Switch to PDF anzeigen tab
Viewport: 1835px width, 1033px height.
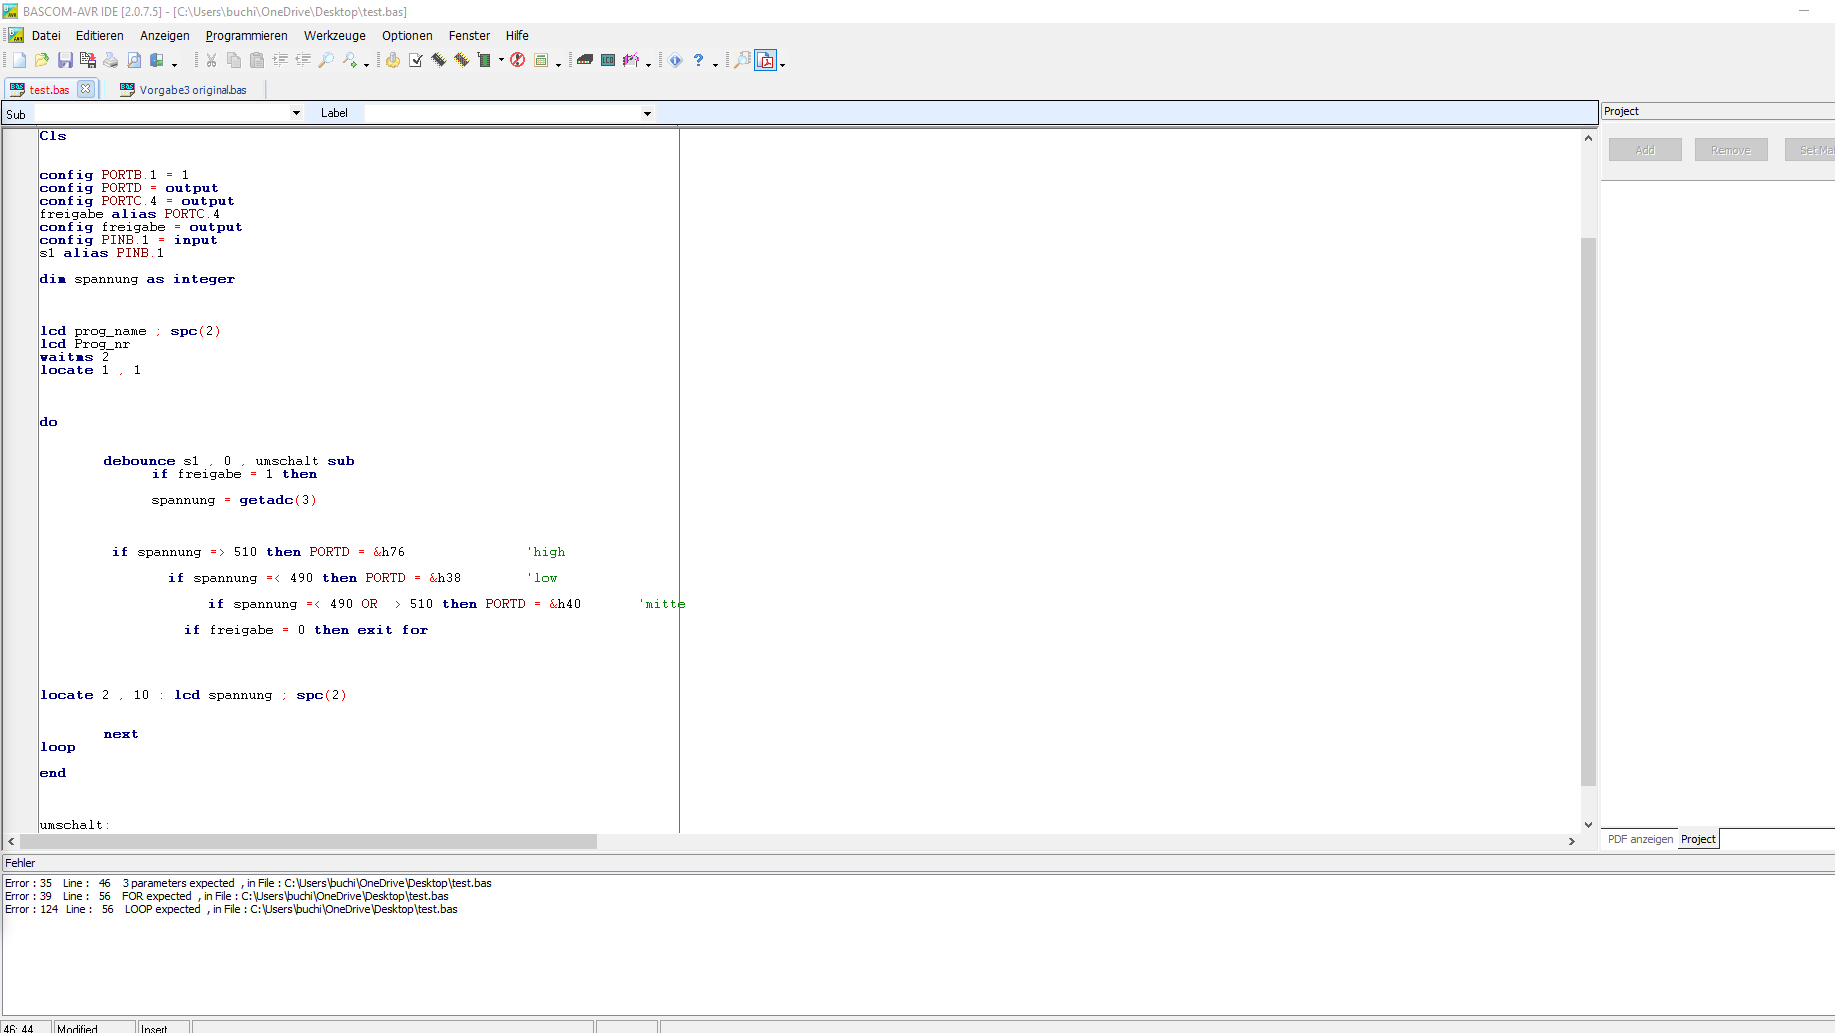tap(1640, 839)
